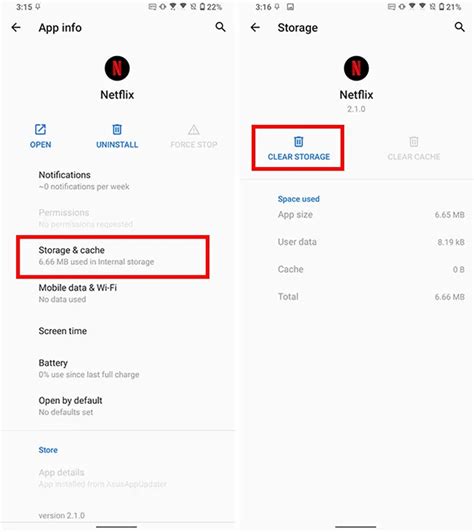
Task: Tap the CLEAR STORAGE button
Action: [298, 148]
